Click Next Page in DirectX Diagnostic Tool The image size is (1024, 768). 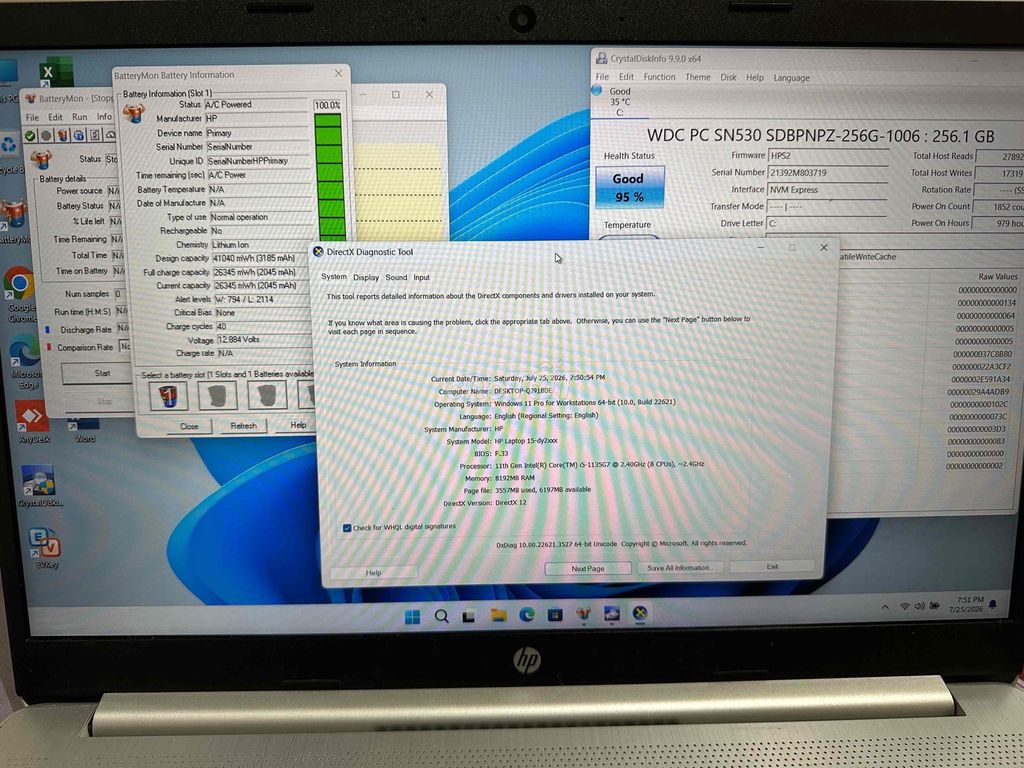point(588,569)
